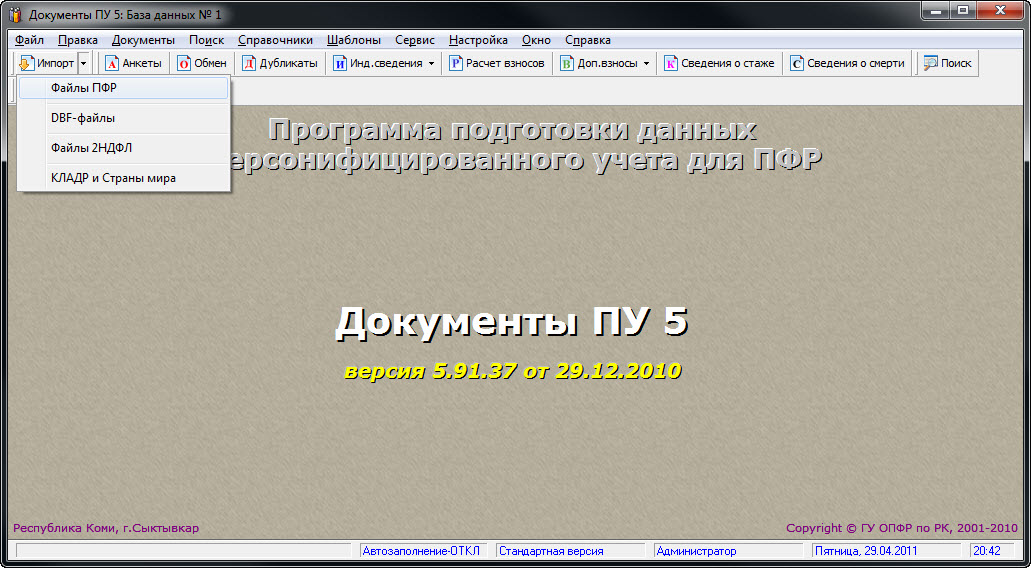
Task: Click the Поиск toolbar icon
Action: pos(930,63)
